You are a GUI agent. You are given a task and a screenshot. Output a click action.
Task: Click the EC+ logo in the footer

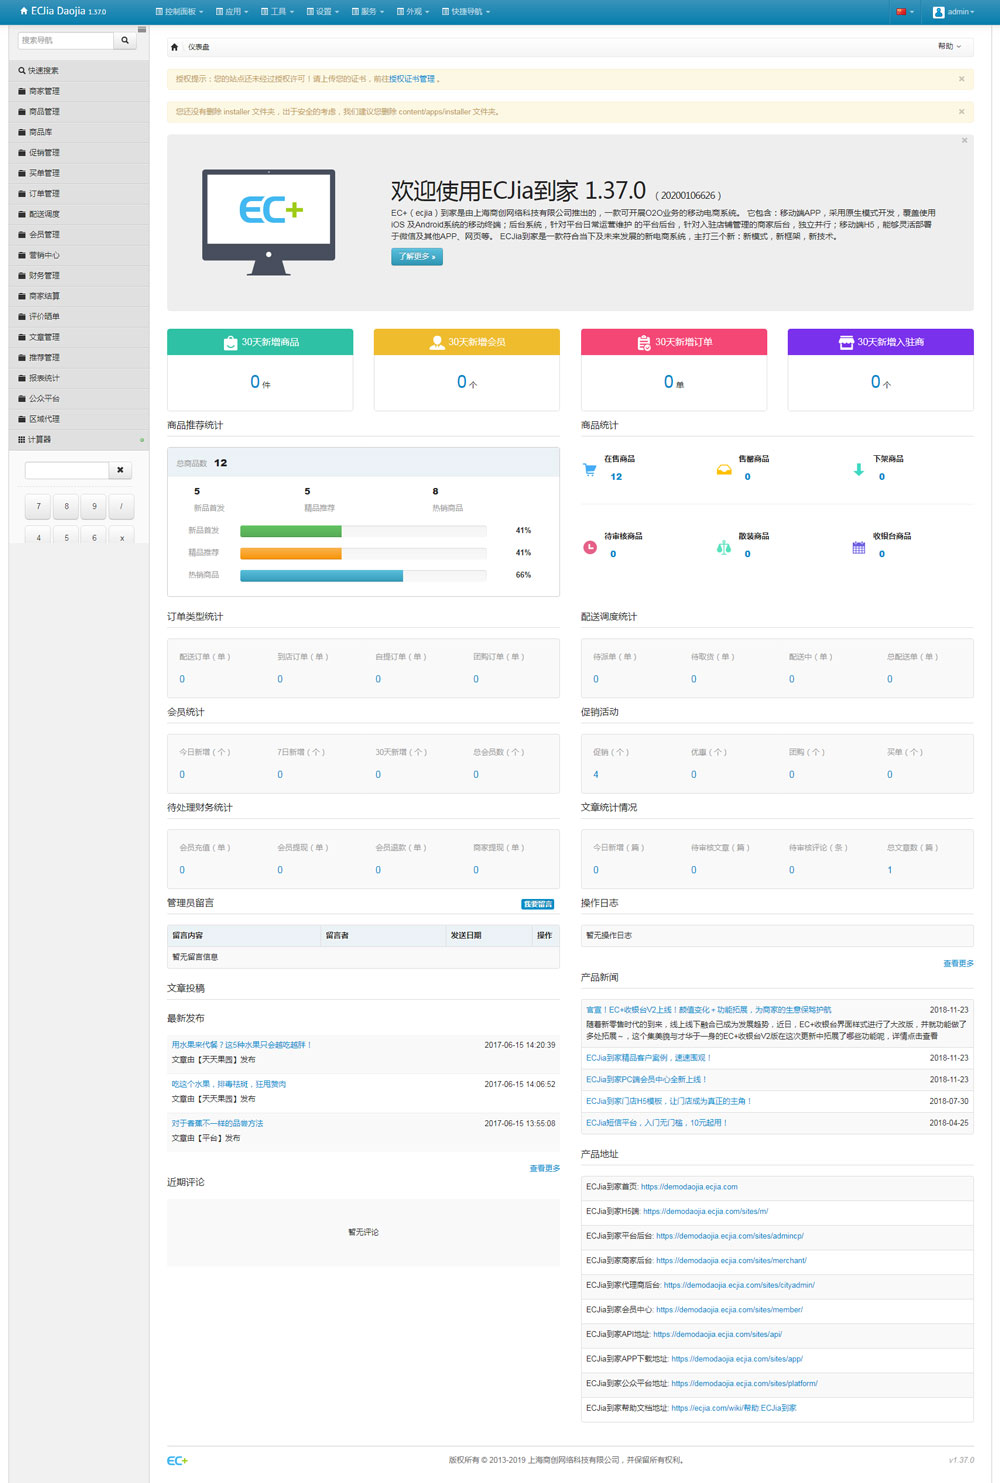coord(177,1461)
